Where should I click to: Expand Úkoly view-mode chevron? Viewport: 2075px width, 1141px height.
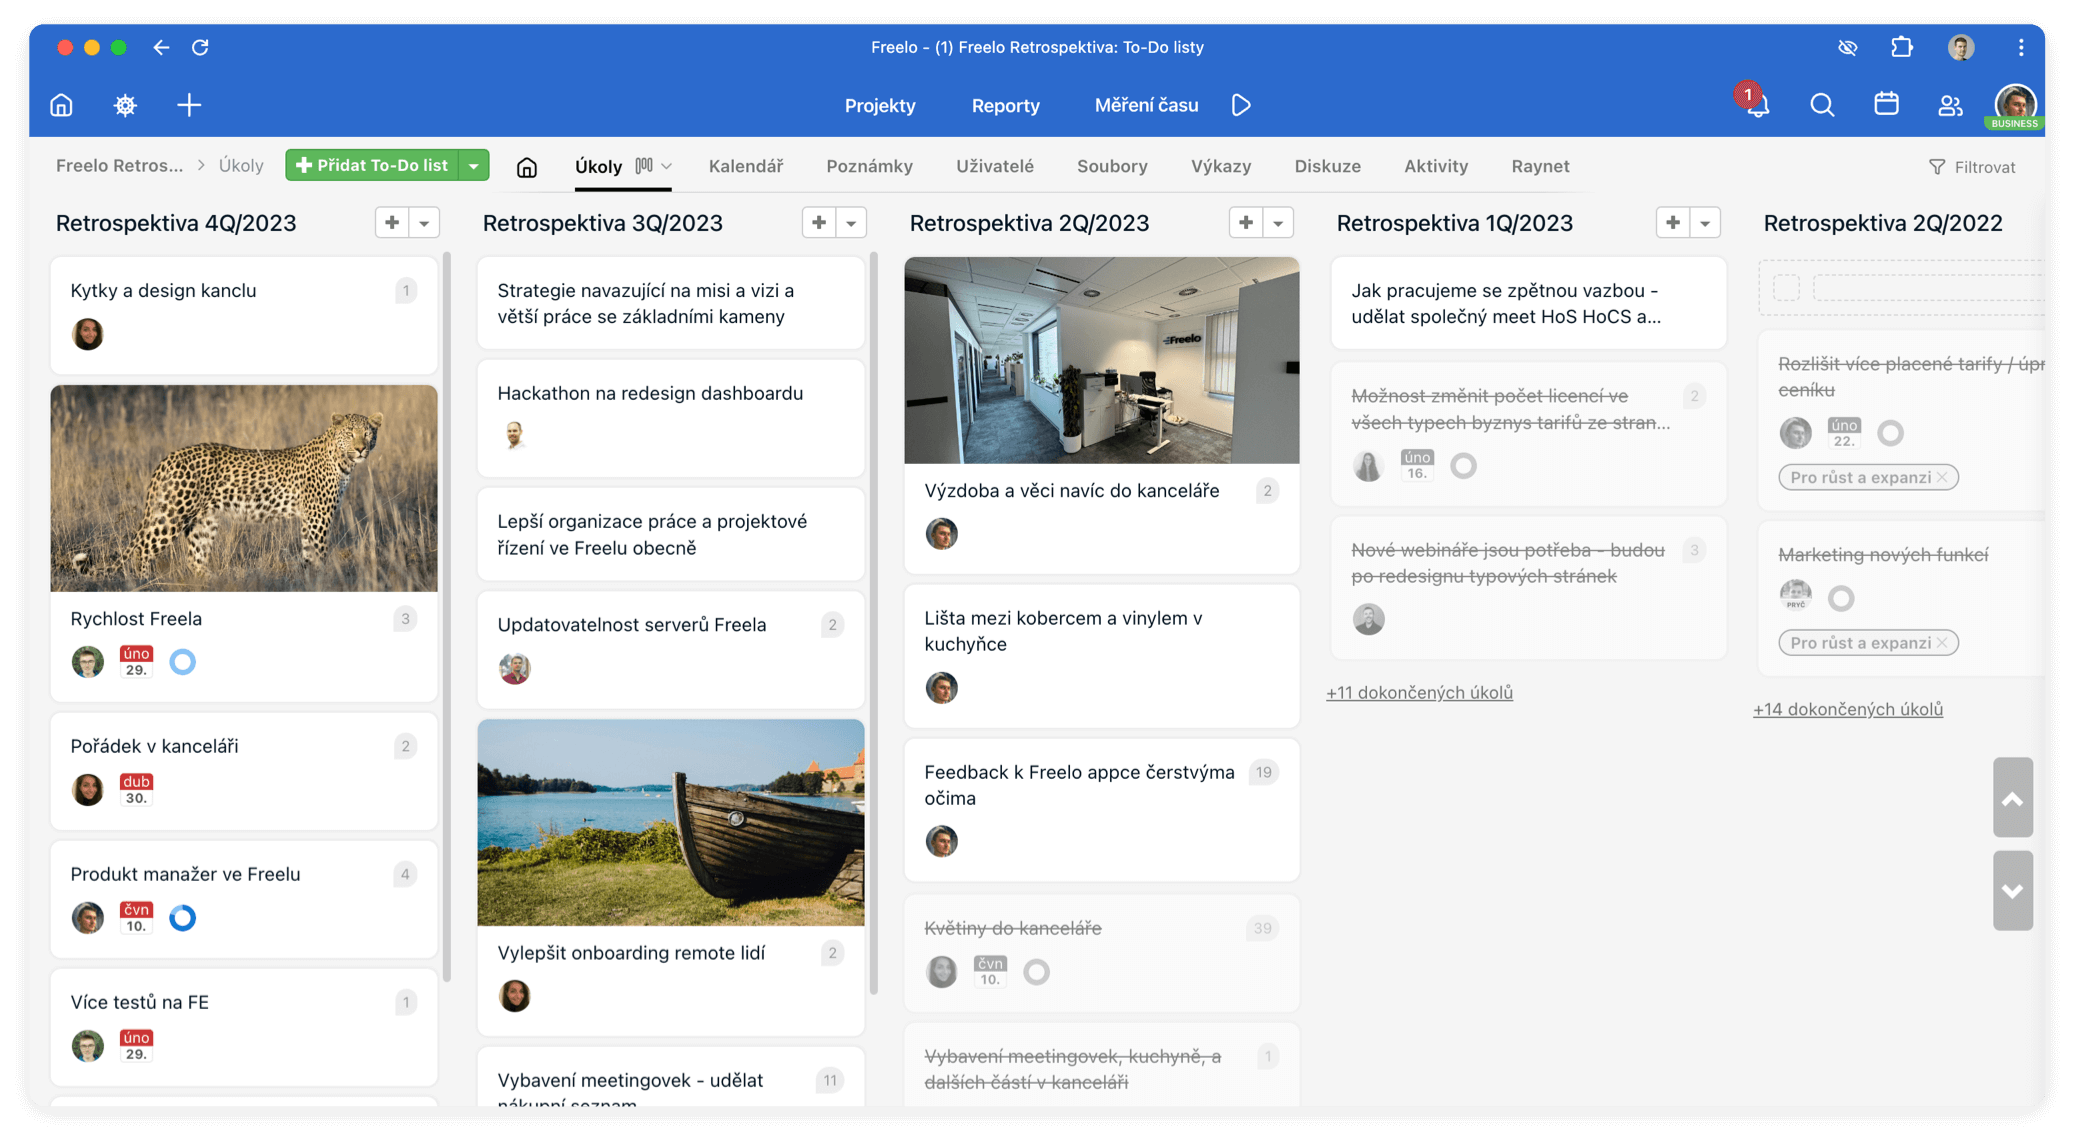tap(667, 166)
